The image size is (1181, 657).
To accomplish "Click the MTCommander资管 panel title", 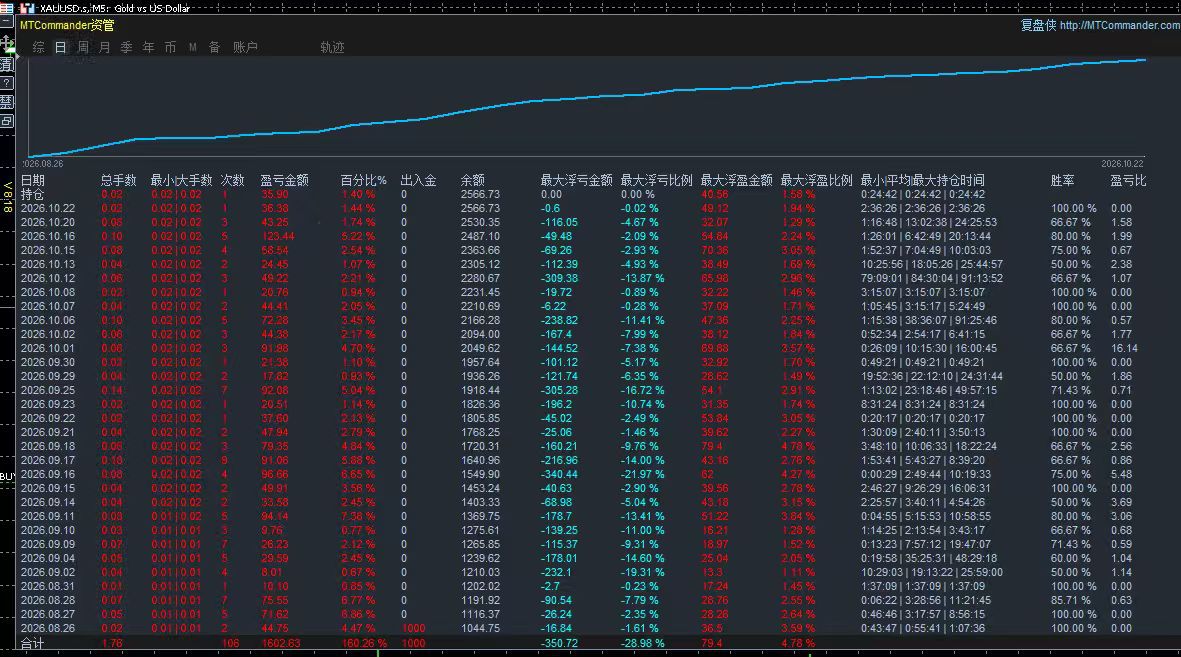I will [67, 26].
